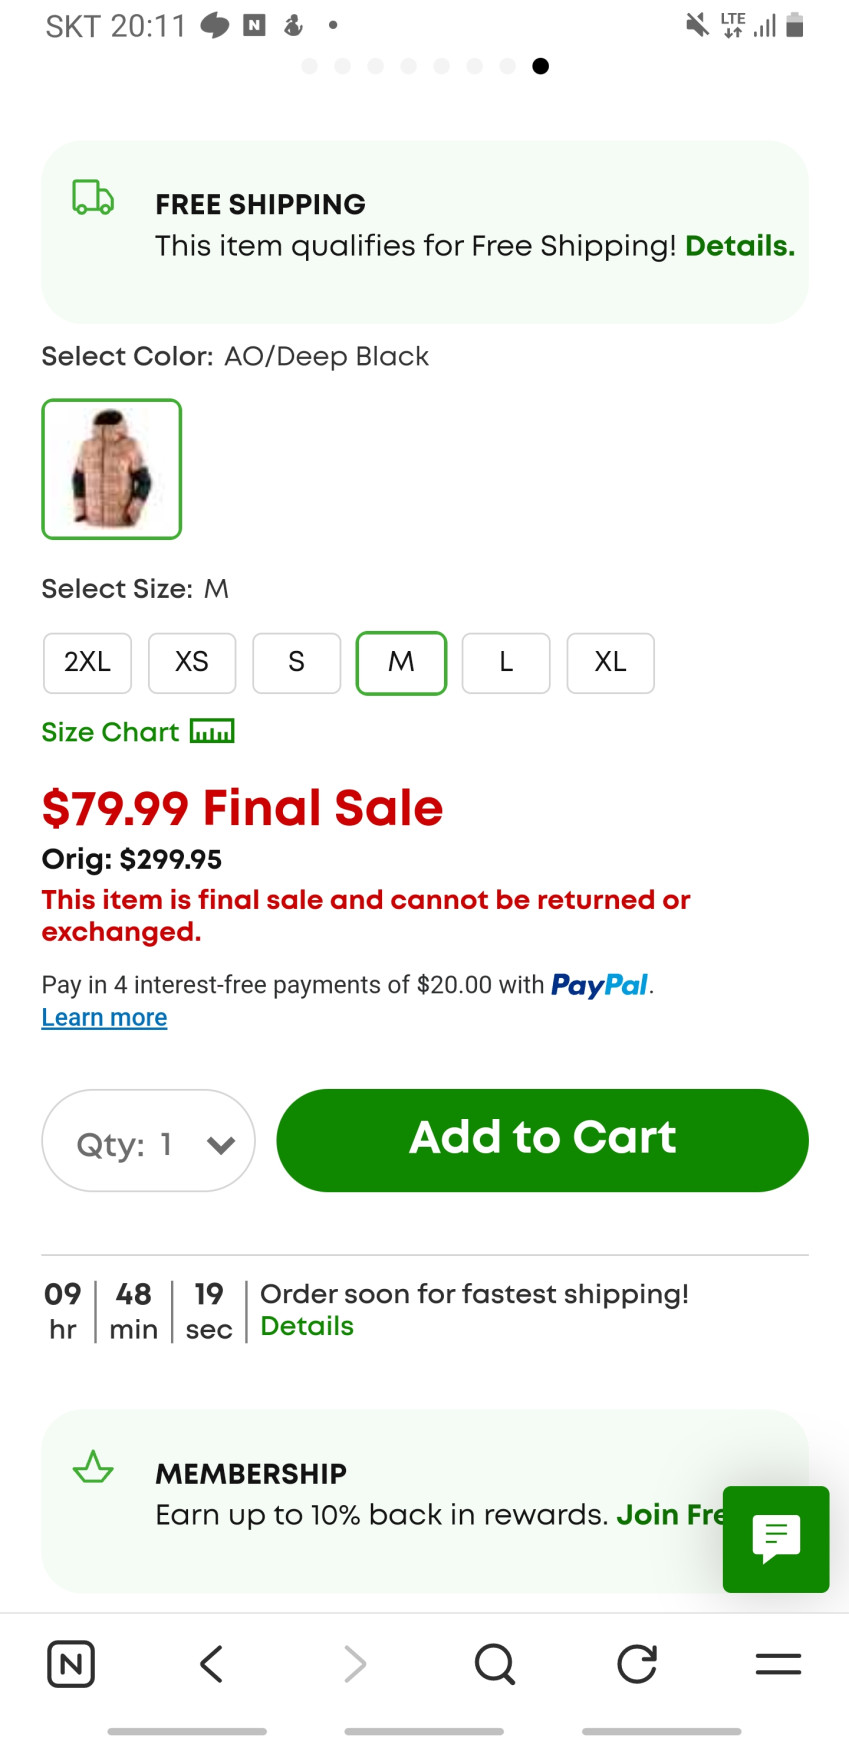Jump to the first image carousel dot

tap(309, 66)
